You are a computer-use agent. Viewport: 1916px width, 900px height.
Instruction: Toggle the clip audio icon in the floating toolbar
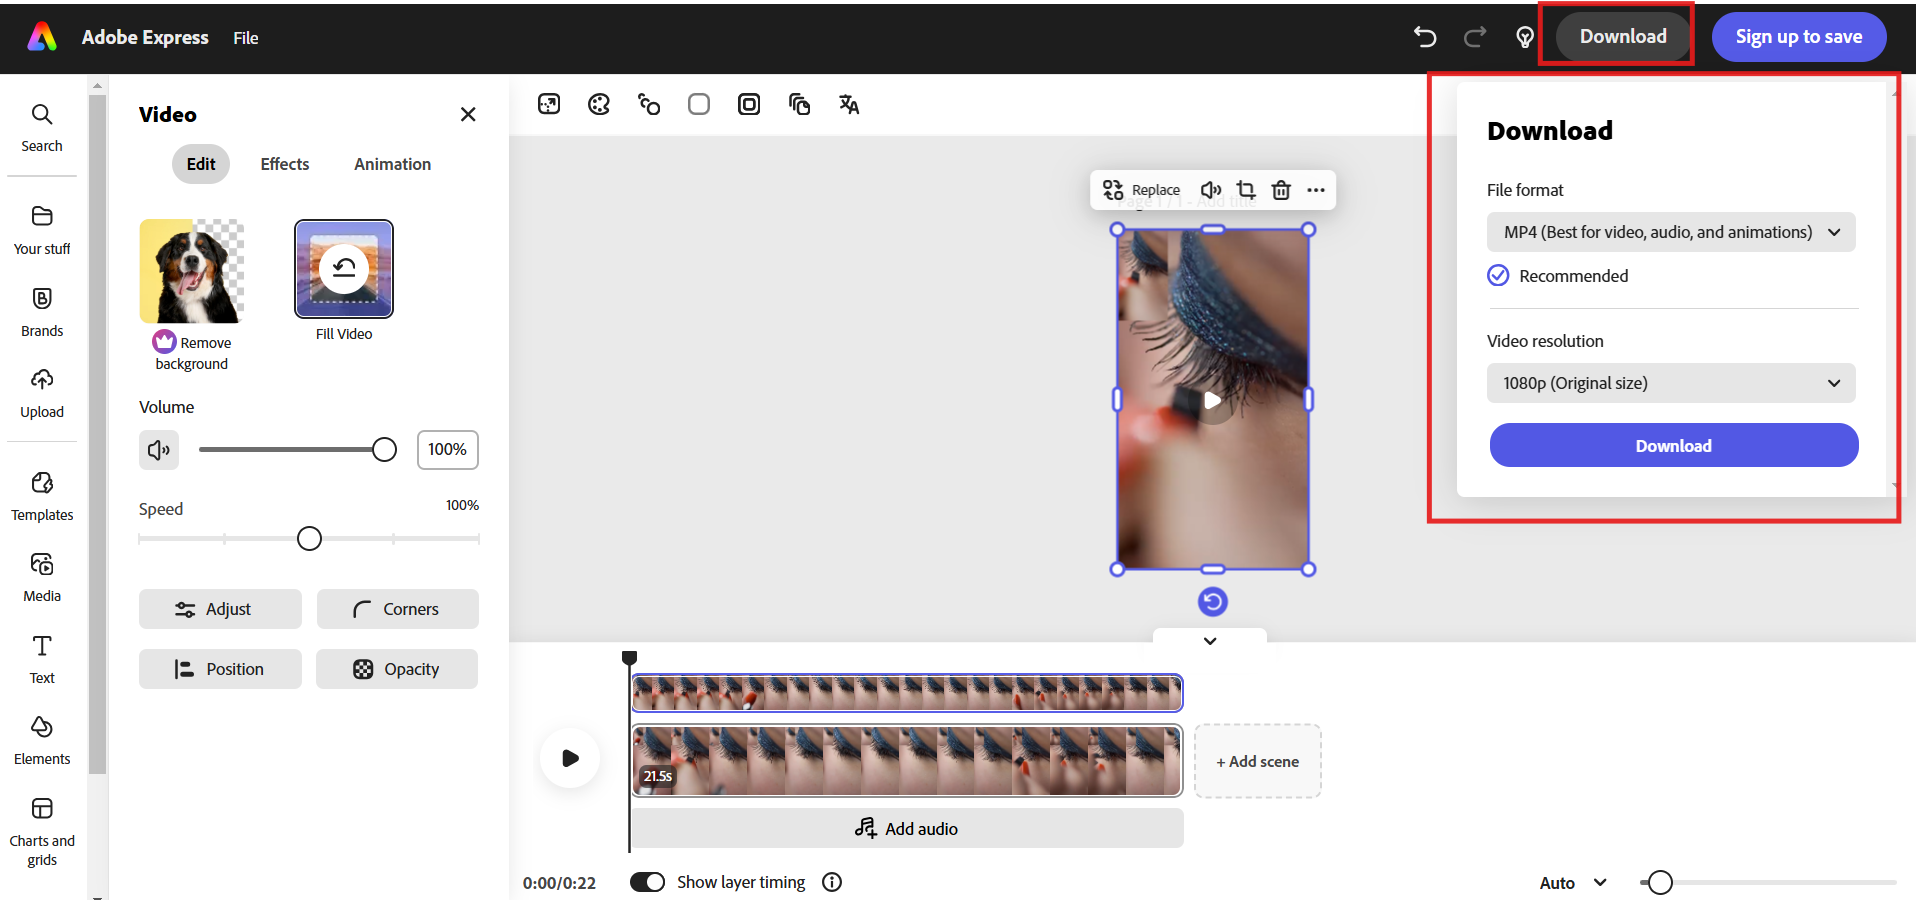click(1211, 190)
